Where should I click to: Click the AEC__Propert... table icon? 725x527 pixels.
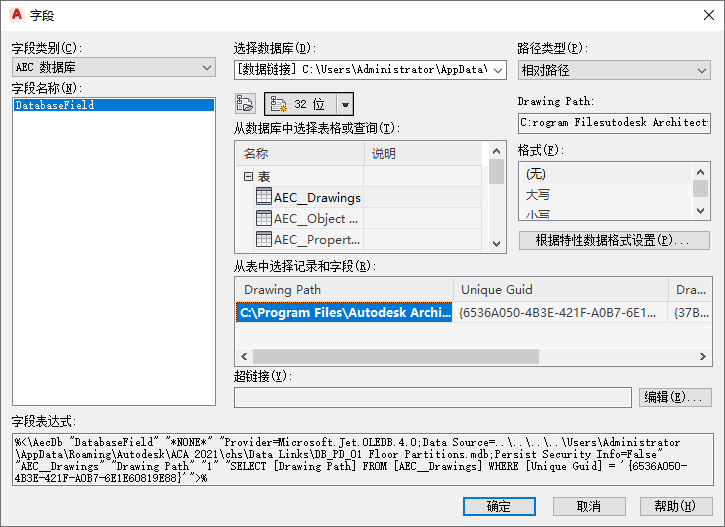click(264, 239)
